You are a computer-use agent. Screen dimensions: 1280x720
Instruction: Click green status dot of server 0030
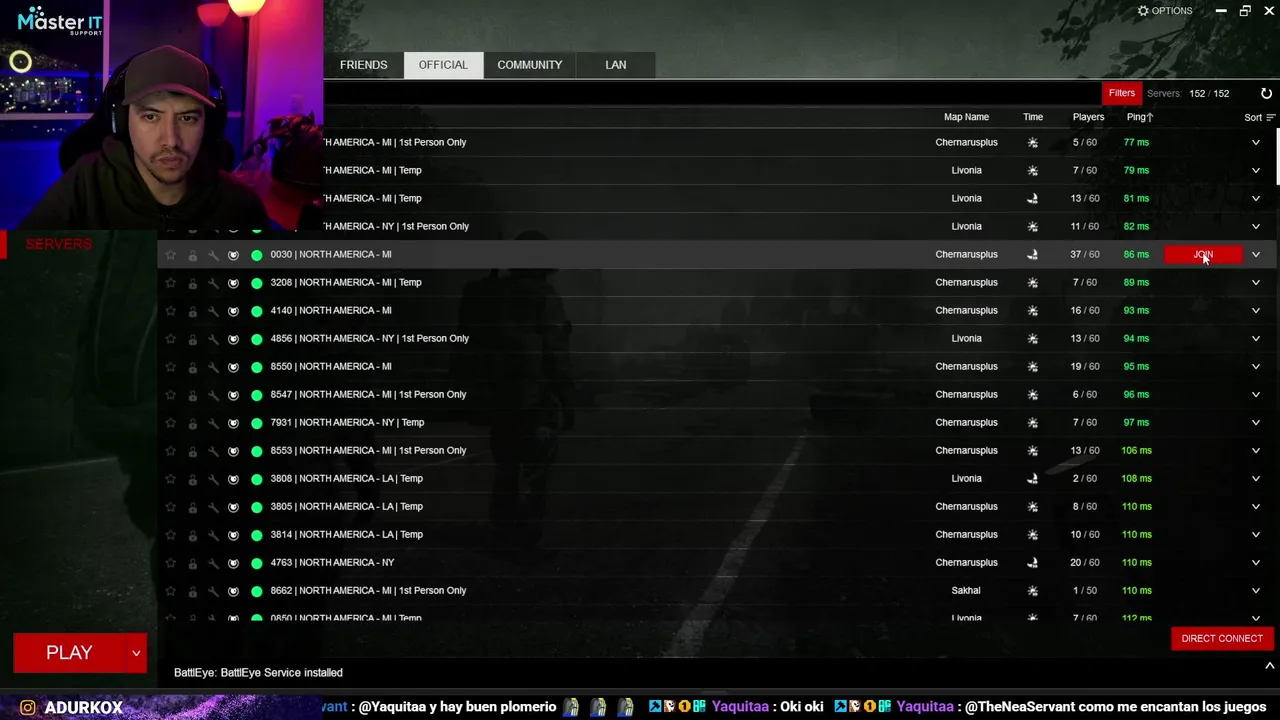coord(257,255)
